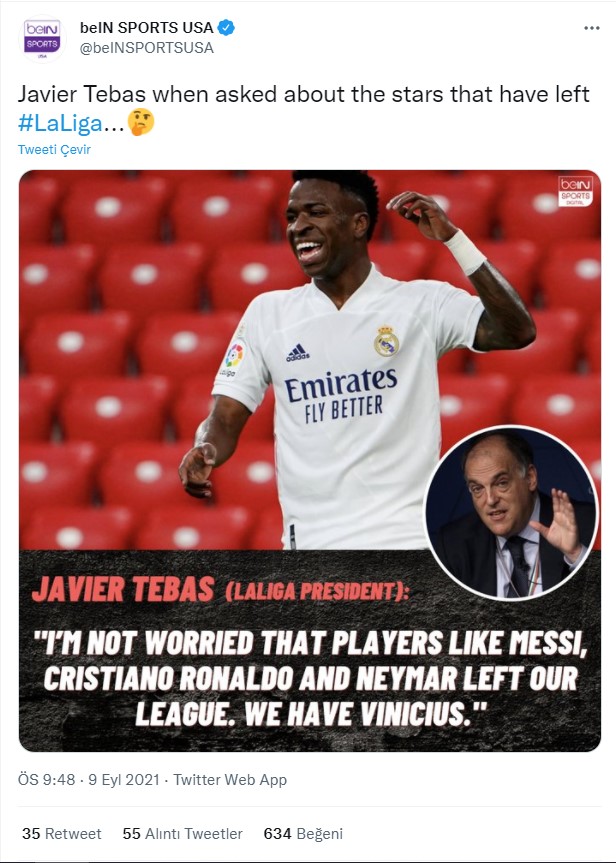The width and height of the screenshot is (616, 863).
Task: Open the #LaLiga hashtag link
Action: (x=60, y=123)
